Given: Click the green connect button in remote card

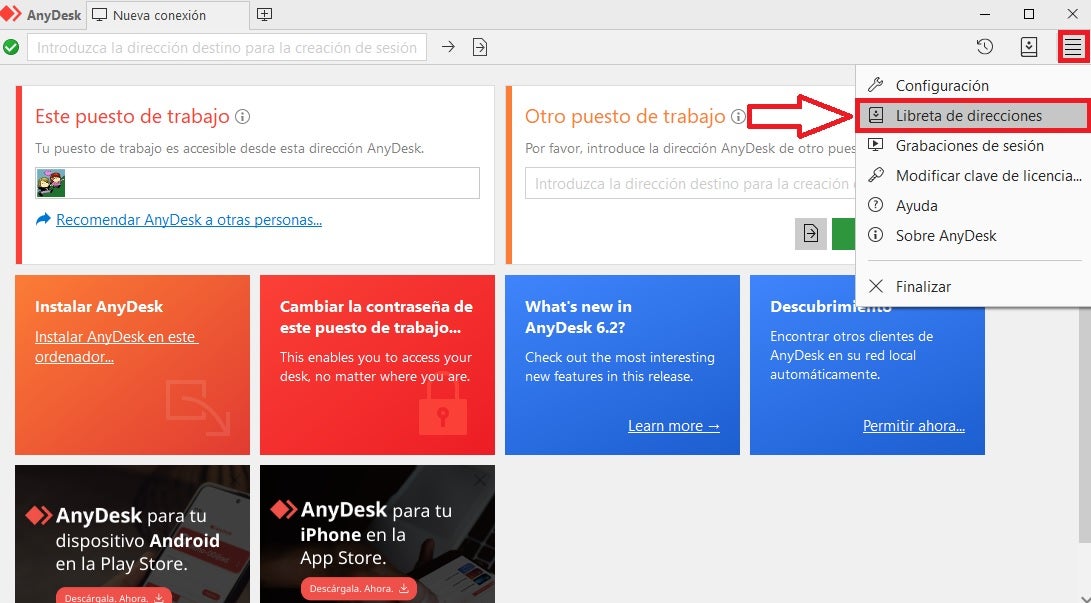Looking at the screenshot, I should 843,233.
